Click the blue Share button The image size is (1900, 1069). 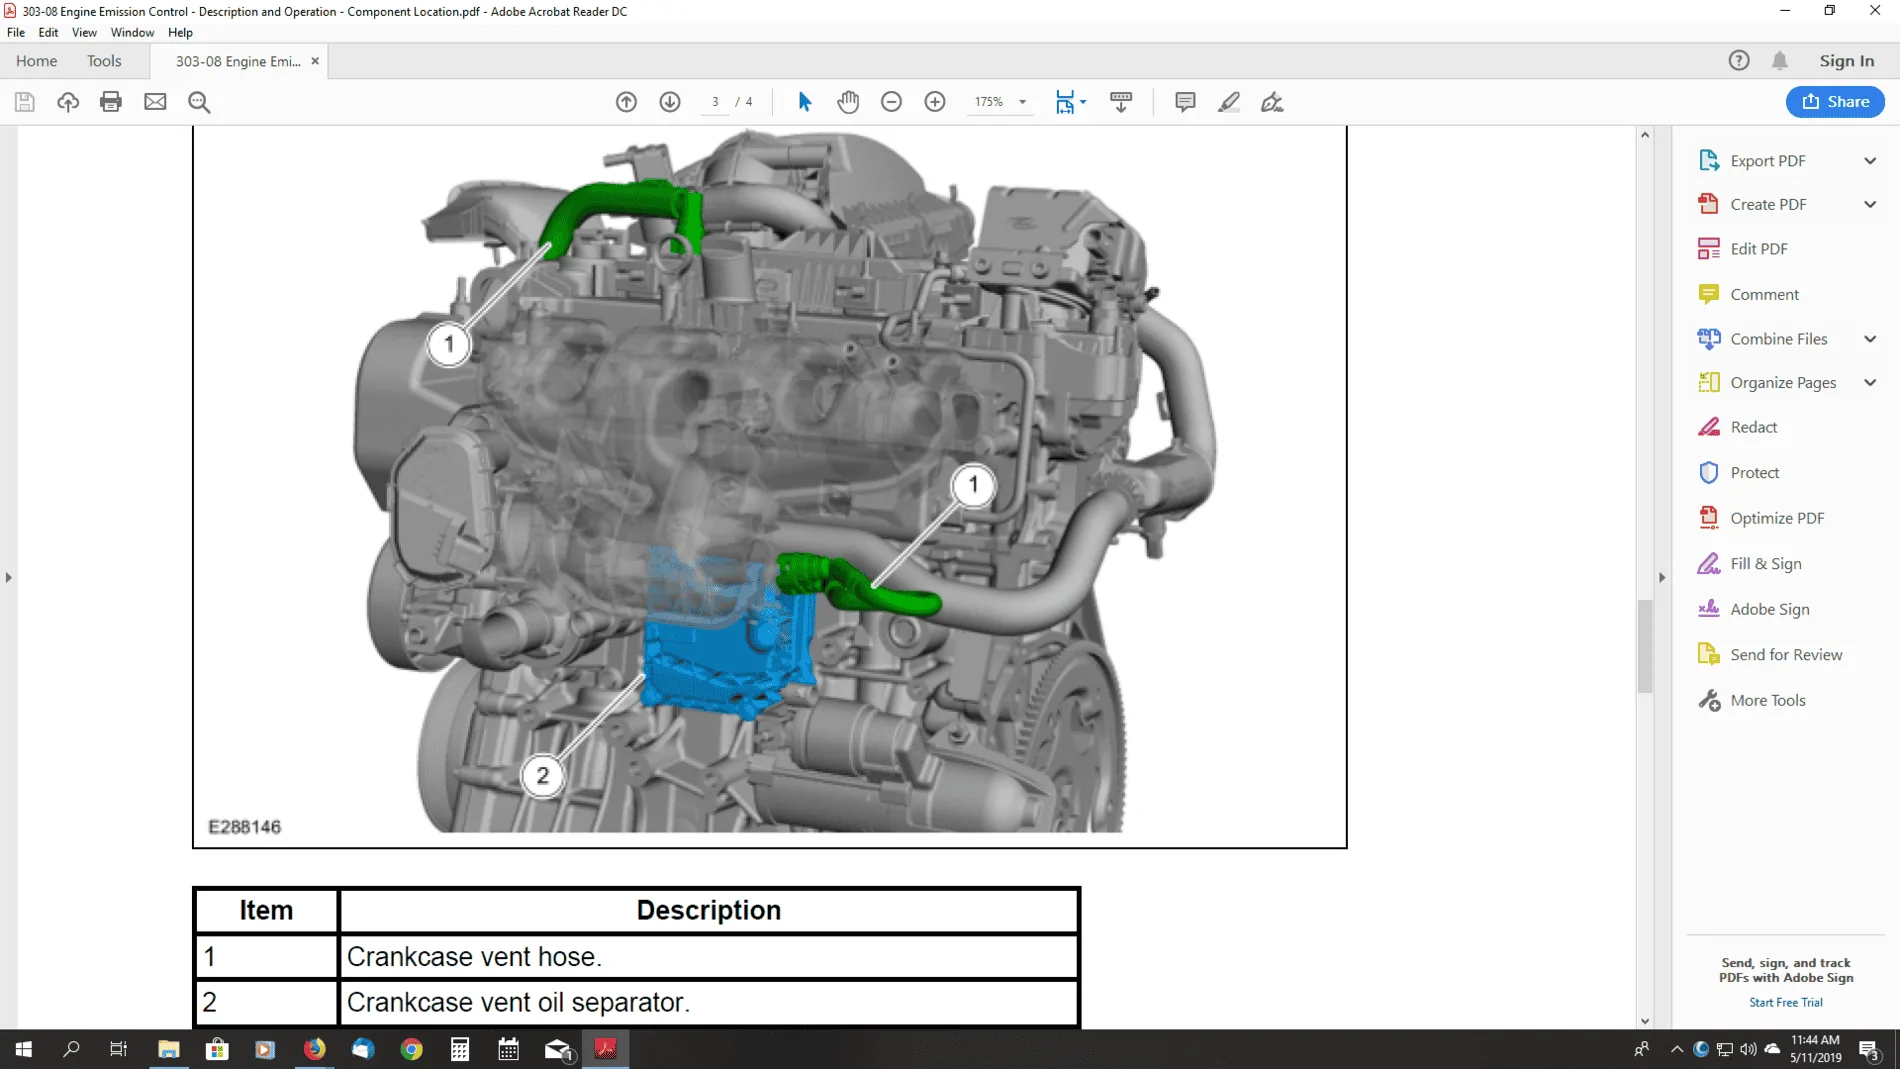tap(1835, 102)
